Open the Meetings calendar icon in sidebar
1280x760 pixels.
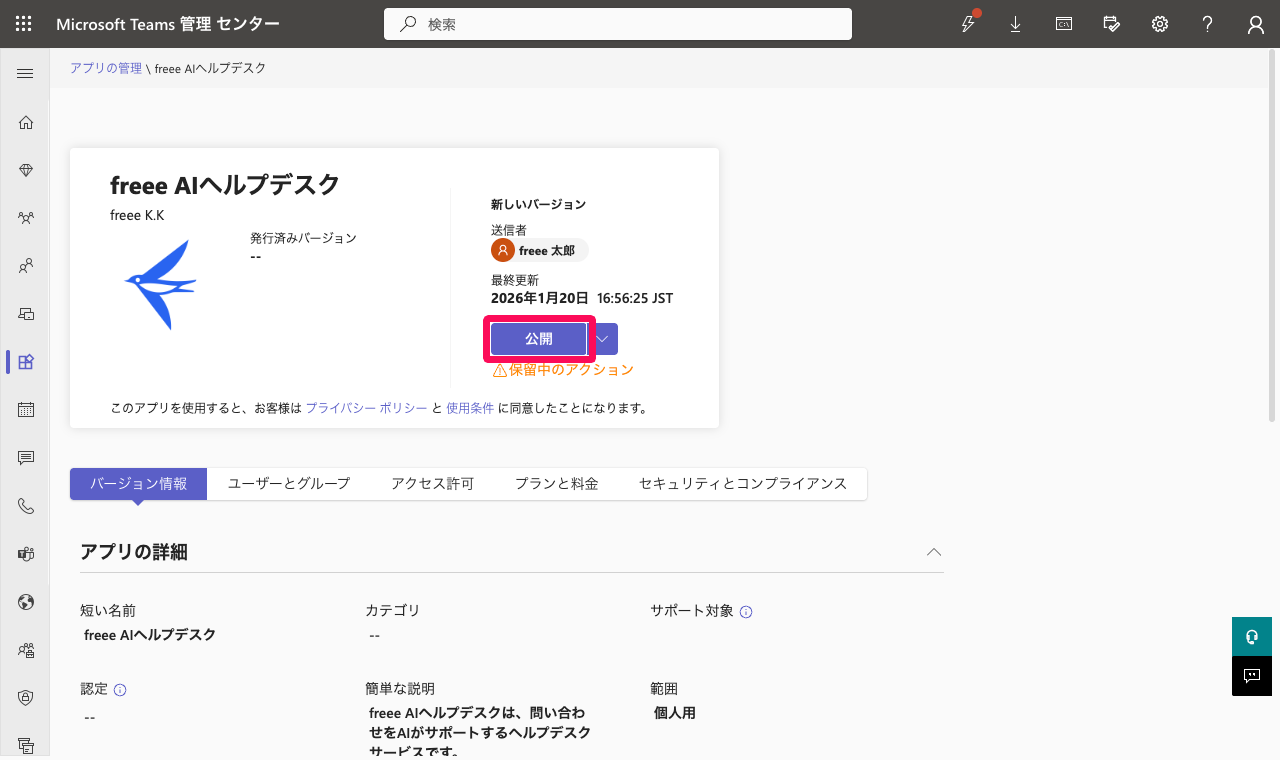tap(26, 410)
